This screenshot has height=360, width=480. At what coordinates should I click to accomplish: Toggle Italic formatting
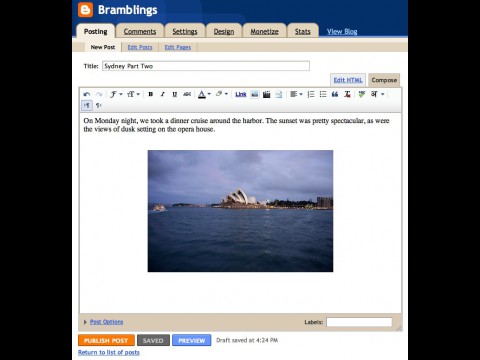[x=162, y=94]
